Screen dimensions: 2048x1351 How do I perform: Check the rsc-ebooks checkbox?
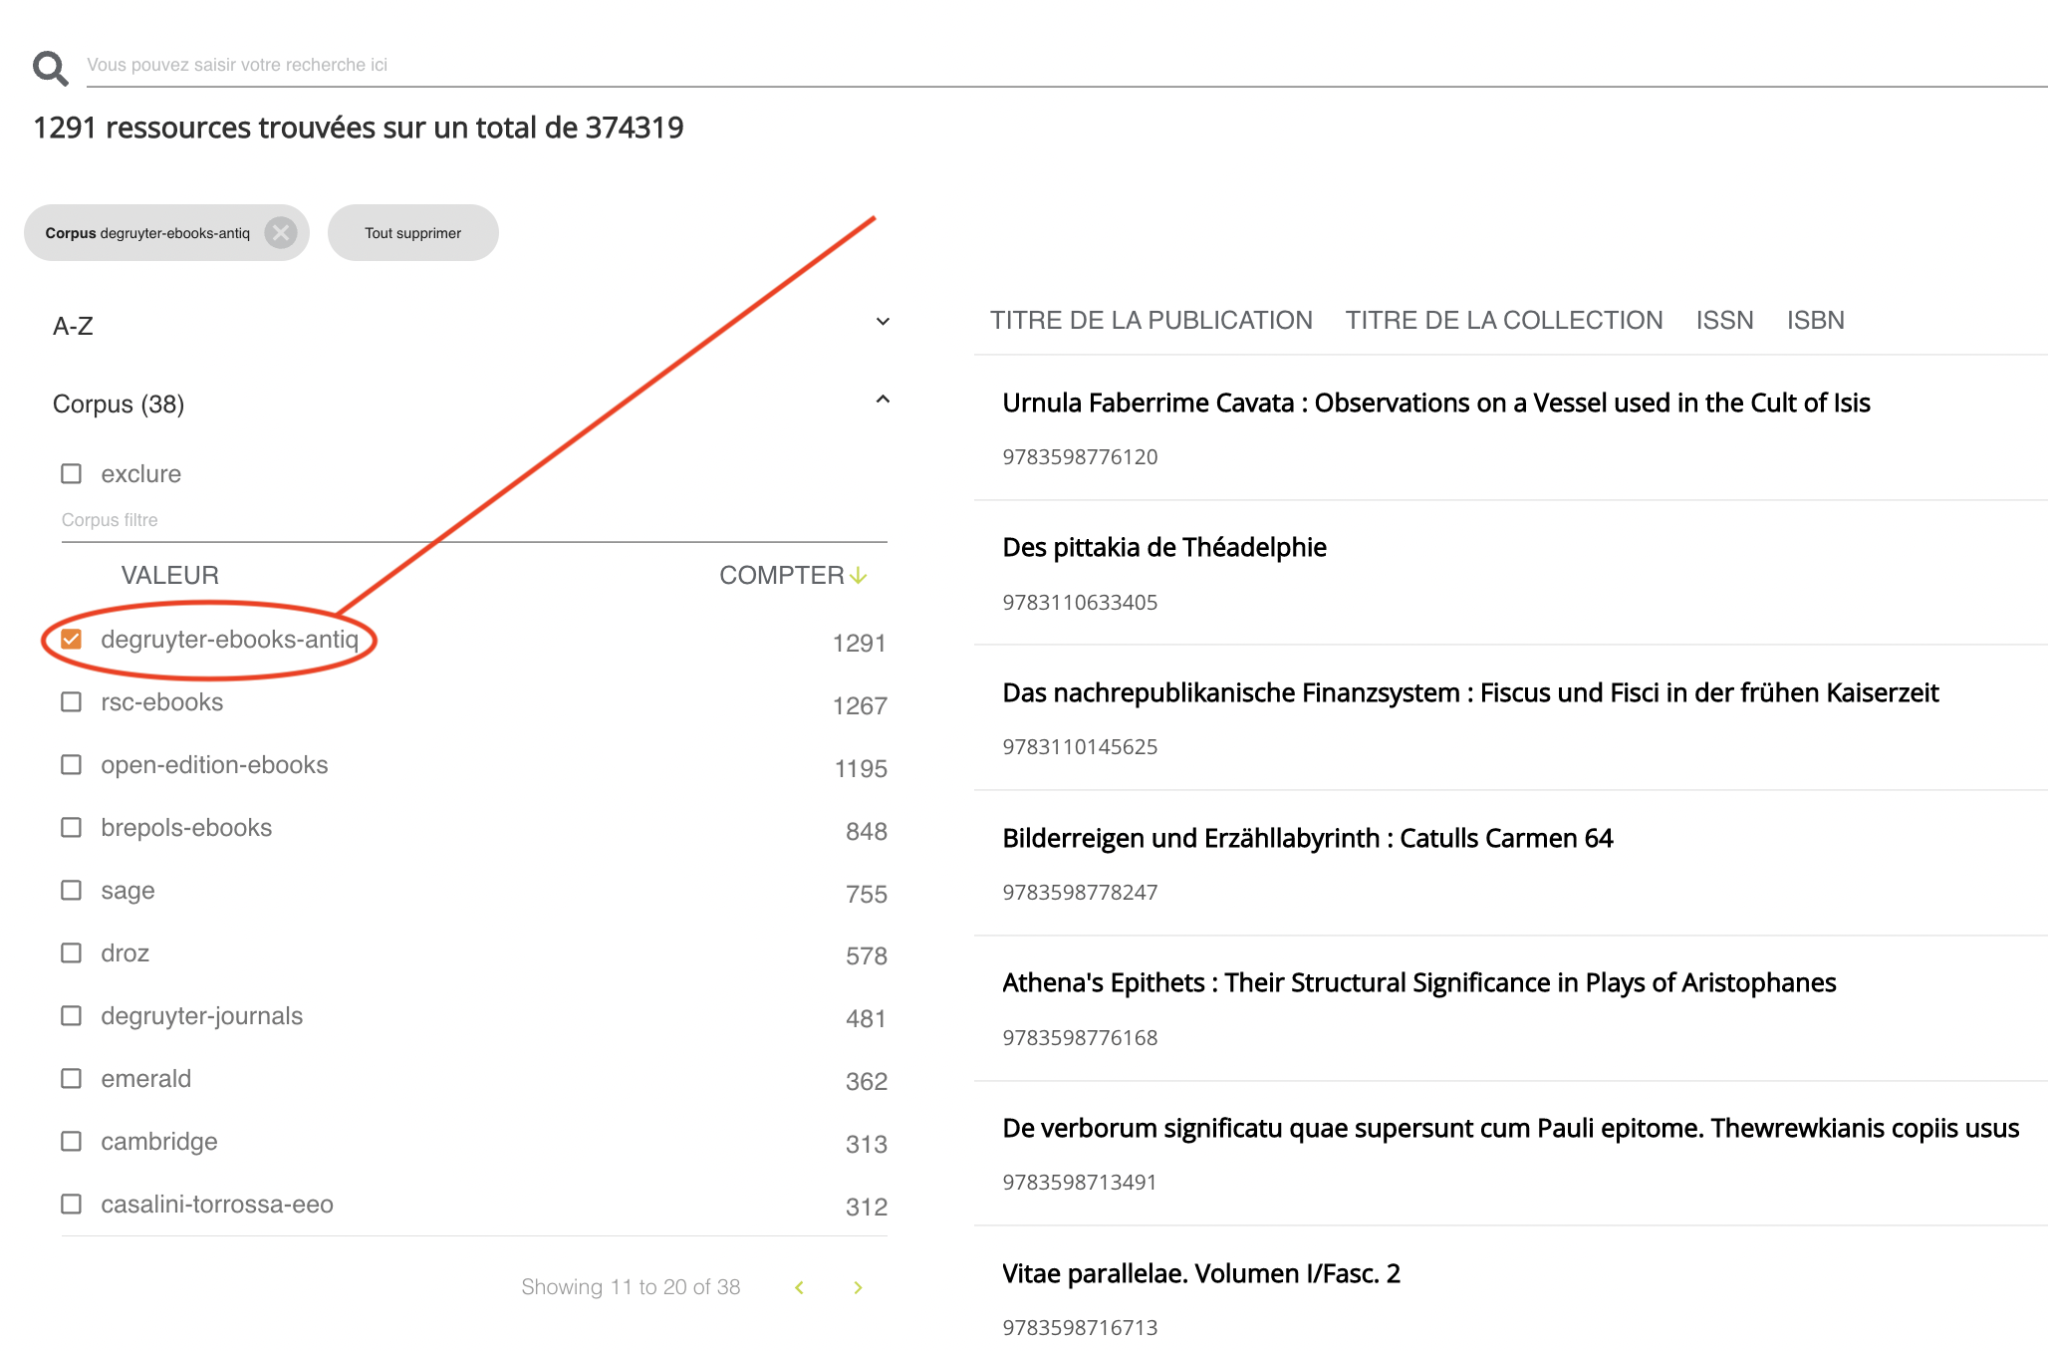coord(71,702)
